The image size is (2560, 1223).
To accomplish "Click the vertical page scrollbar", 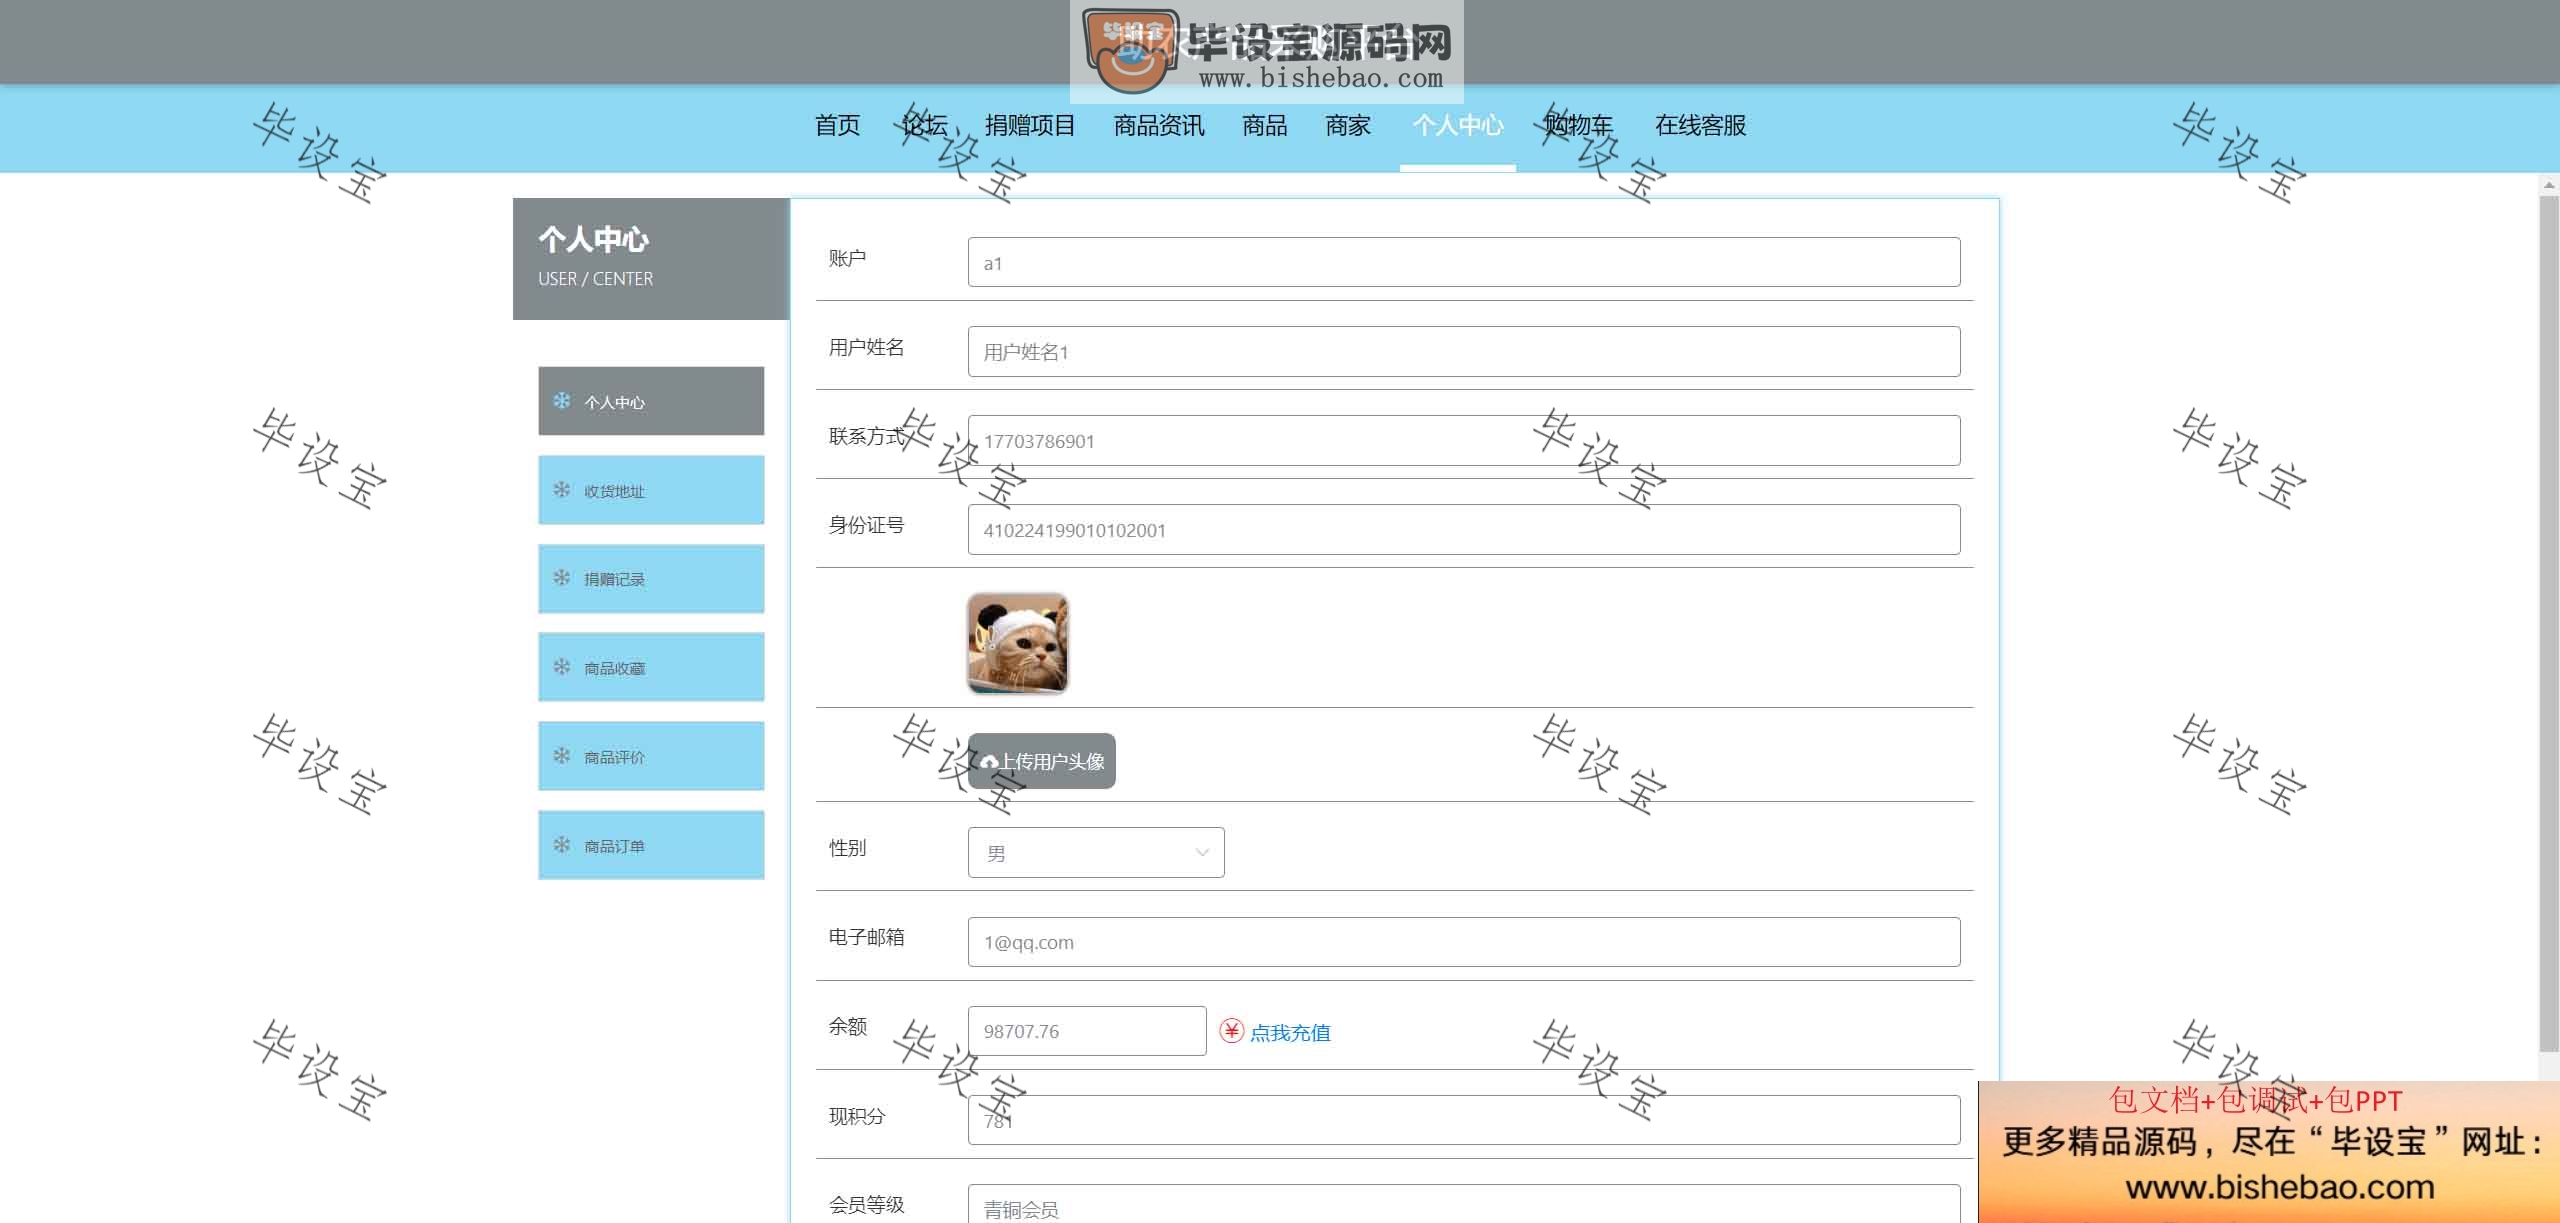I will tap(2549, 622).
